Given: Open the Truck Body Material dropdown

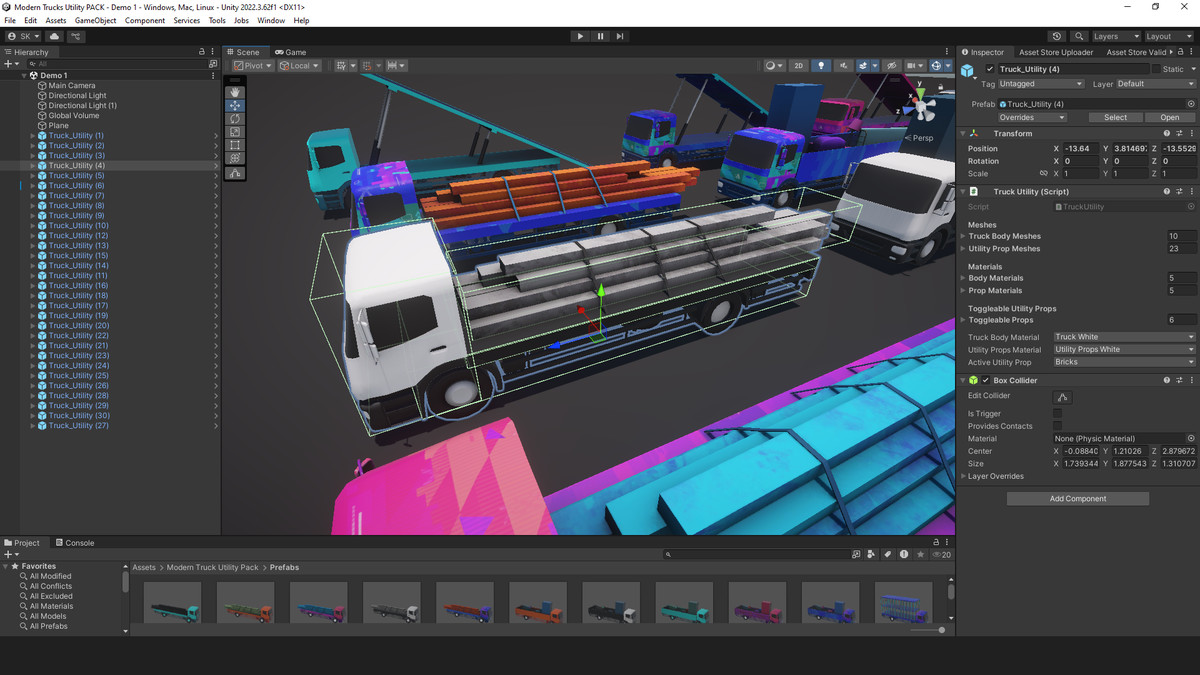Looking at the screenshot, I should point(1124,337).
